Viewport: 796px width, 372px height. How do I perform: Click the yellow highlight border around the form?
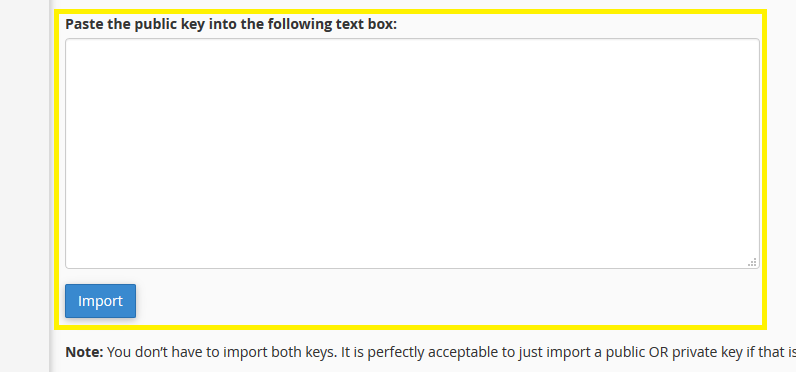coord(410,12)
